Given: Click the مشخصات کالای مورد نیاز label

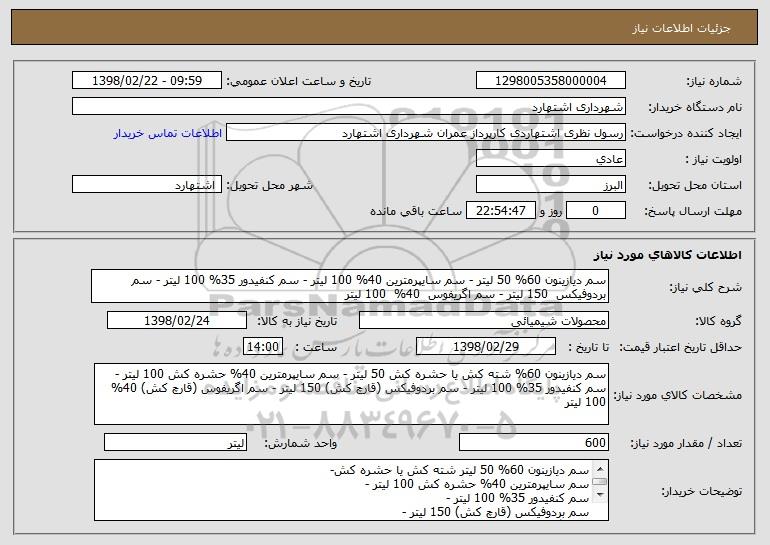Looking at the screenshot, I should tap(678, 395).
